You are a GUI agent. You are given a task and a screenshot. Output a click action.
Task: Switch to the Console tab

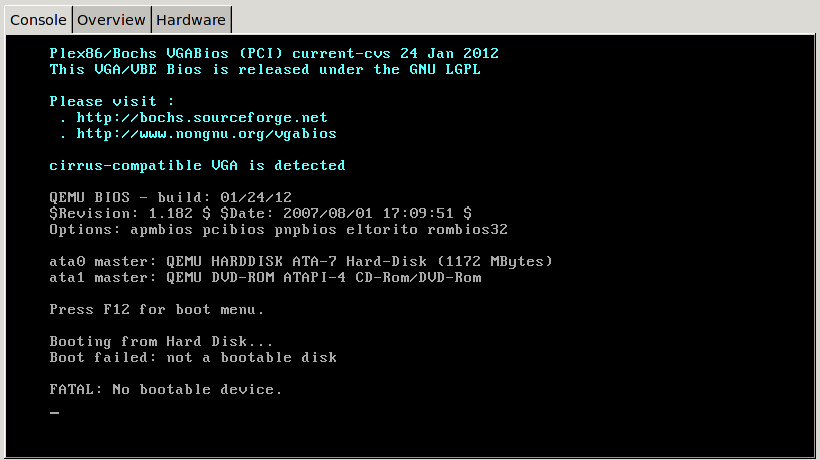click(x=38, y=19)
